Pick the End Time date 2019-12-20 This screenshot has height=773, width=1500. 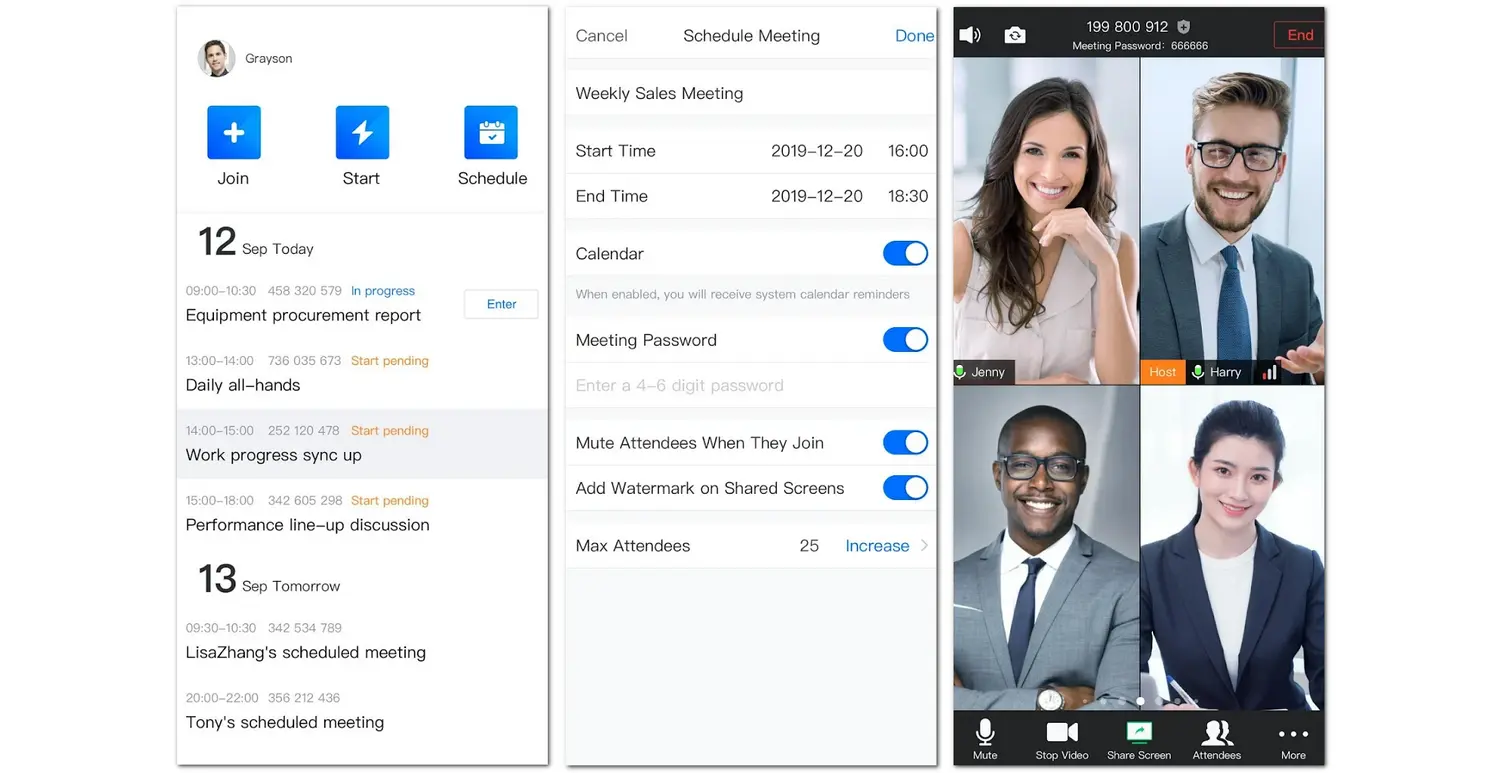817,196
